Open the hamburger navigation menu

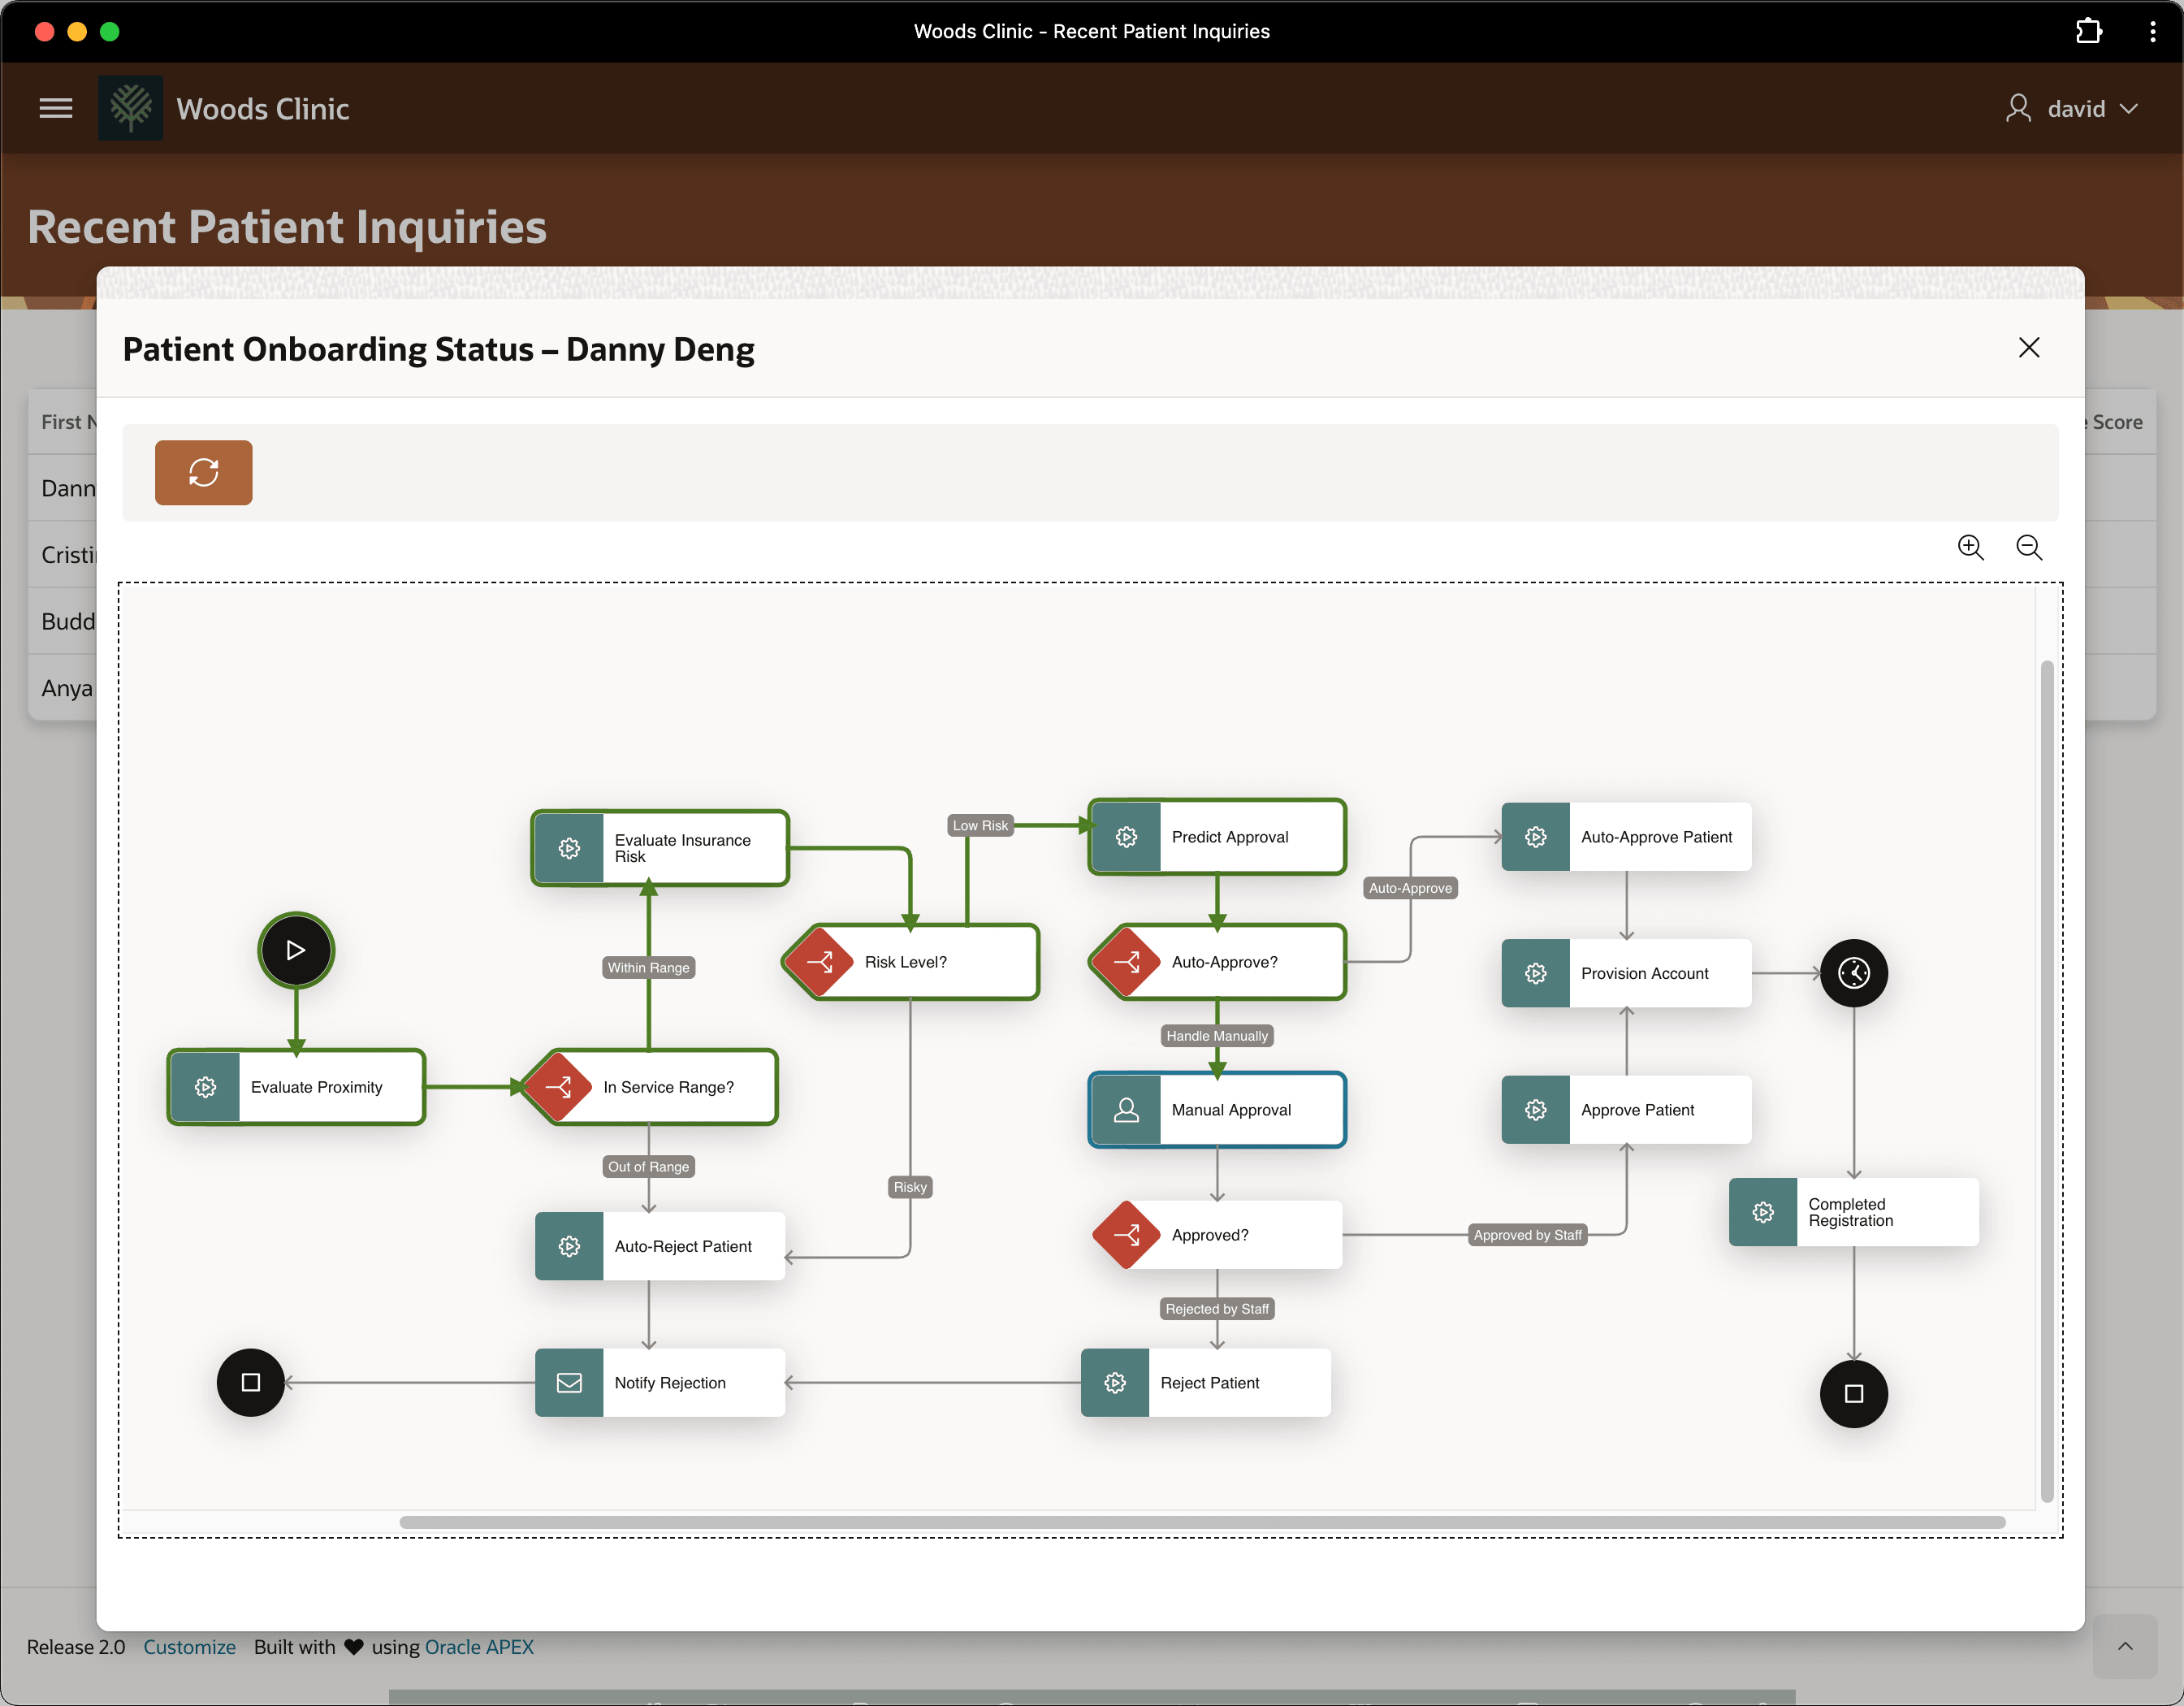pos(56,108)
